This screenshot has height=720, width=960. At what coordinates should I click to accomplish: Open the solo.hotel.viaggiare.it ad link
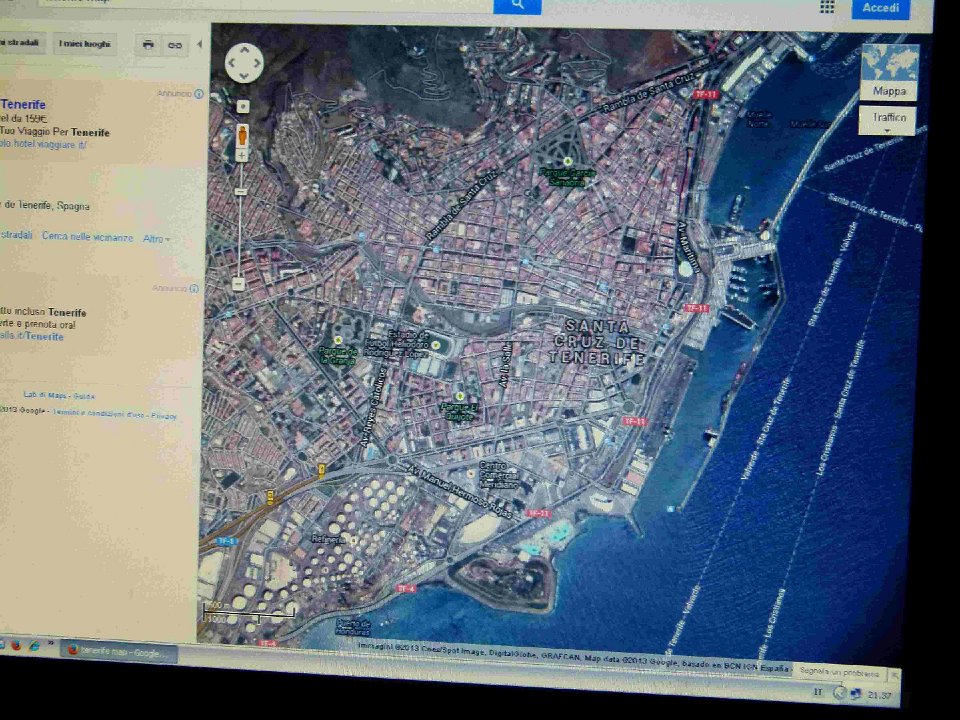(43, 144)
